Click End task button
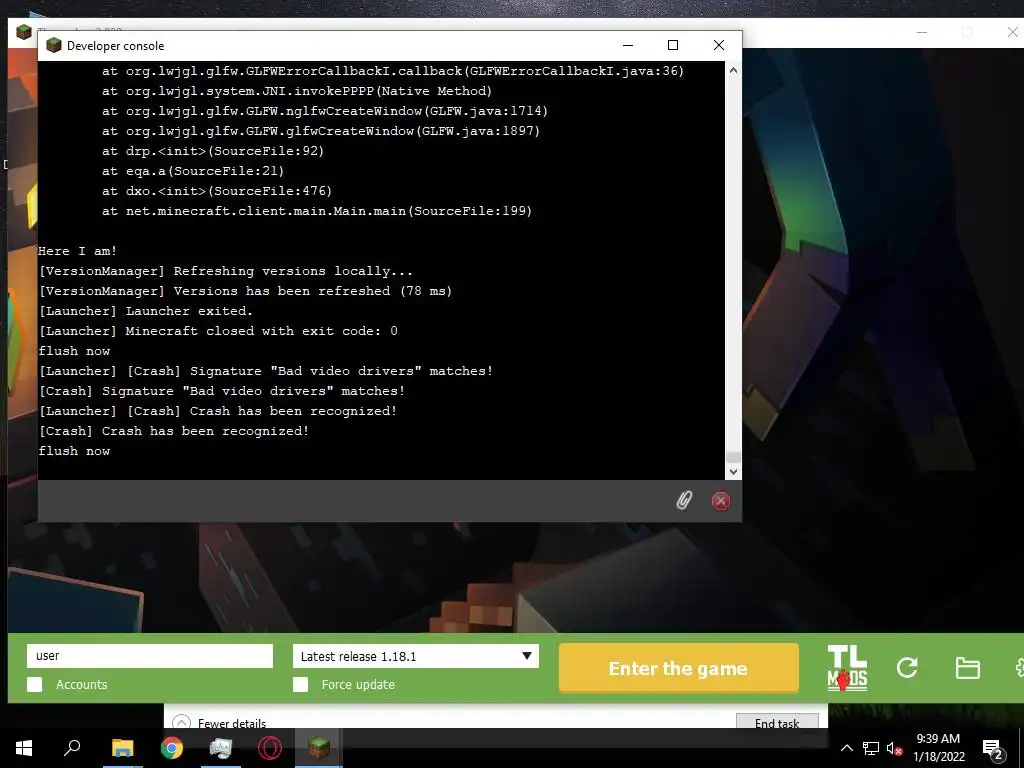1024x768 pixels. click(777, 722)
